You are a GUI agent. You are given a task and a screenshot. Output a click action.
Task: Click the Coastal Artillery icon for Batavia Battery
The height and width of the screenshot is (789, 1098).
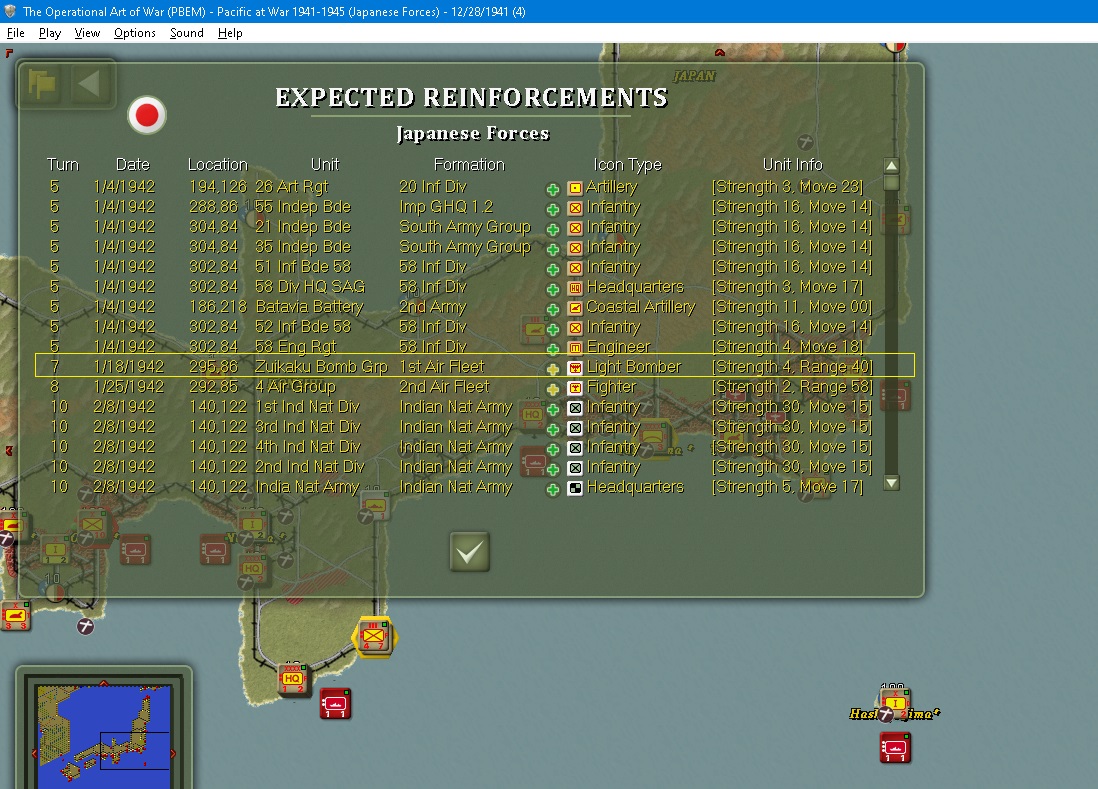[x=575, y=308]
